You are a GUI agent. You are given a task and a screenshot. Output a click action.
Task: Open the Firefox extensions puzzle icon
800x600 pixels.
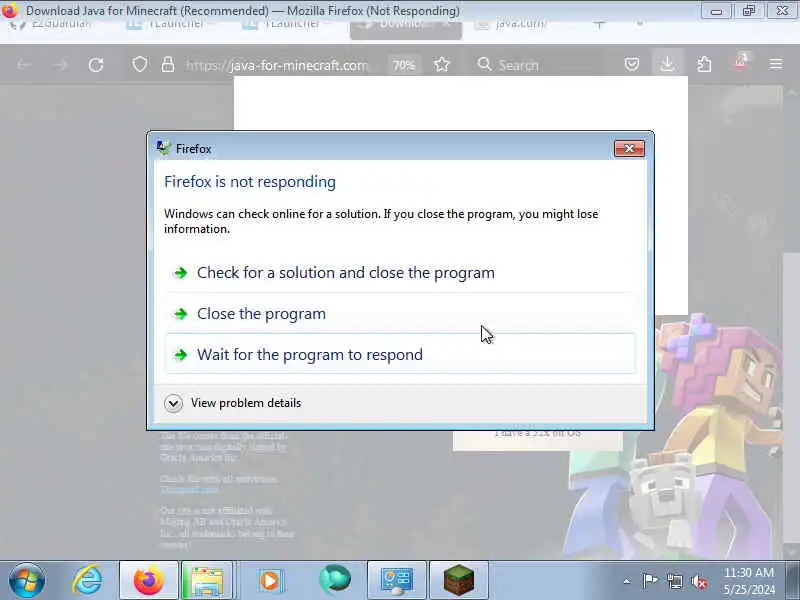[x=704, y=64]
